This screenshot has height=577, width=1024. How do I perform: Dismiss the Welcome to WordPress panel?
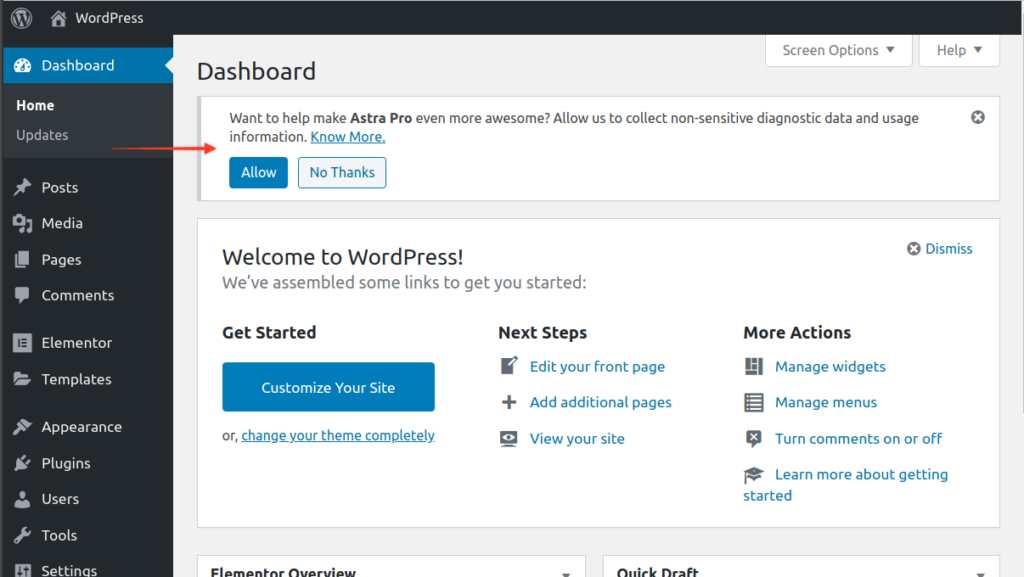point(940,249)
